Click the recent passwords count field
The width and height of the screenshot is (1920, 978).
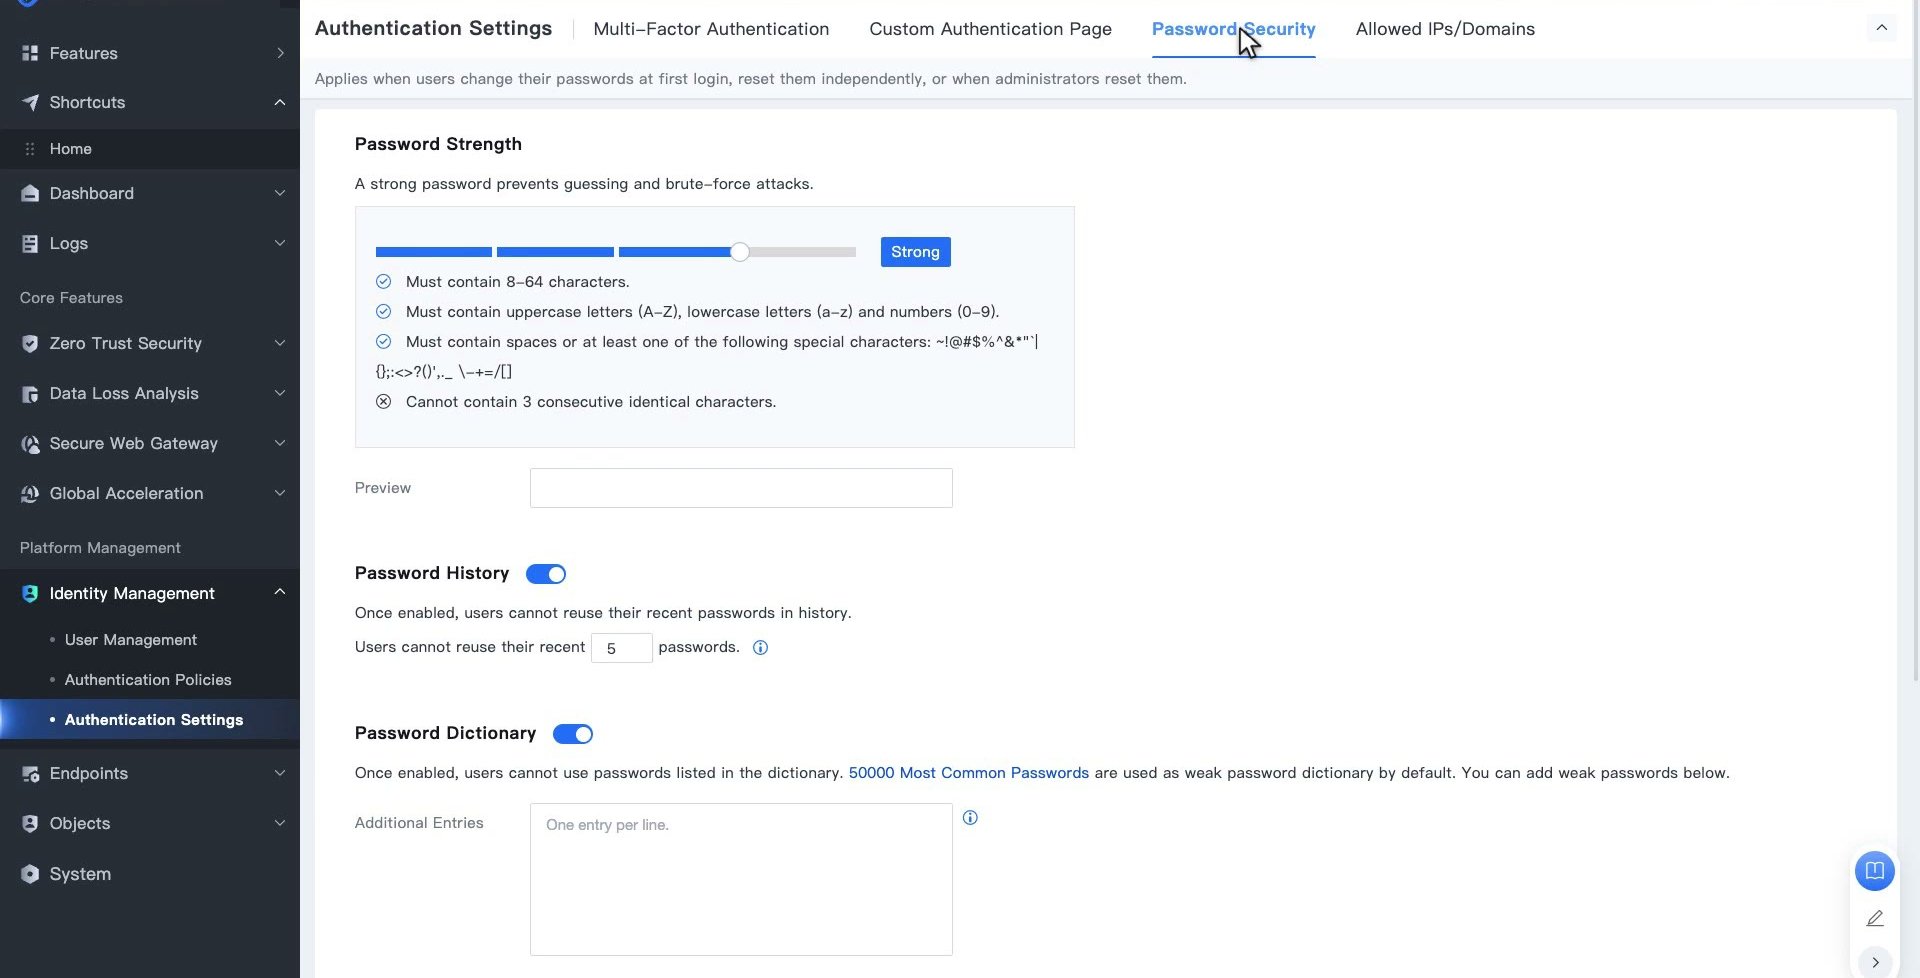point(621,648)
